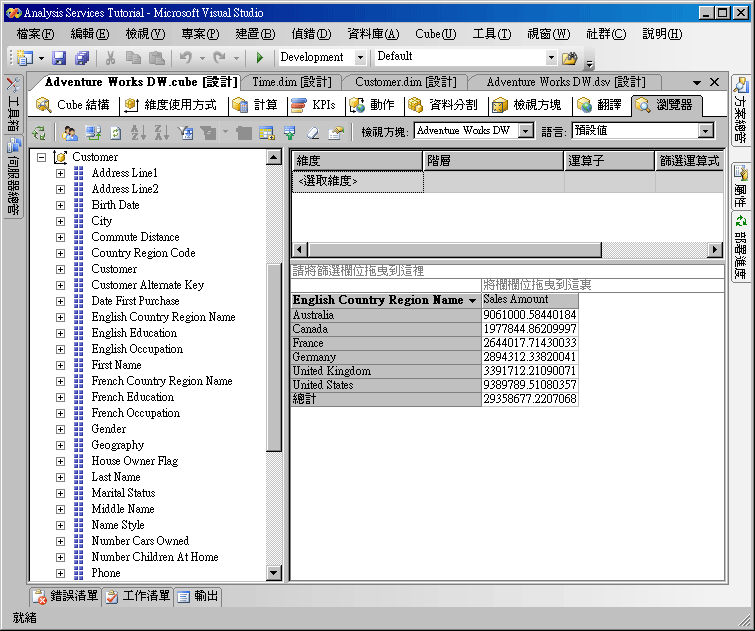This screenshot has width=755, height=631.
Task: Open the language dropdown list
Action: coord(705,131)
